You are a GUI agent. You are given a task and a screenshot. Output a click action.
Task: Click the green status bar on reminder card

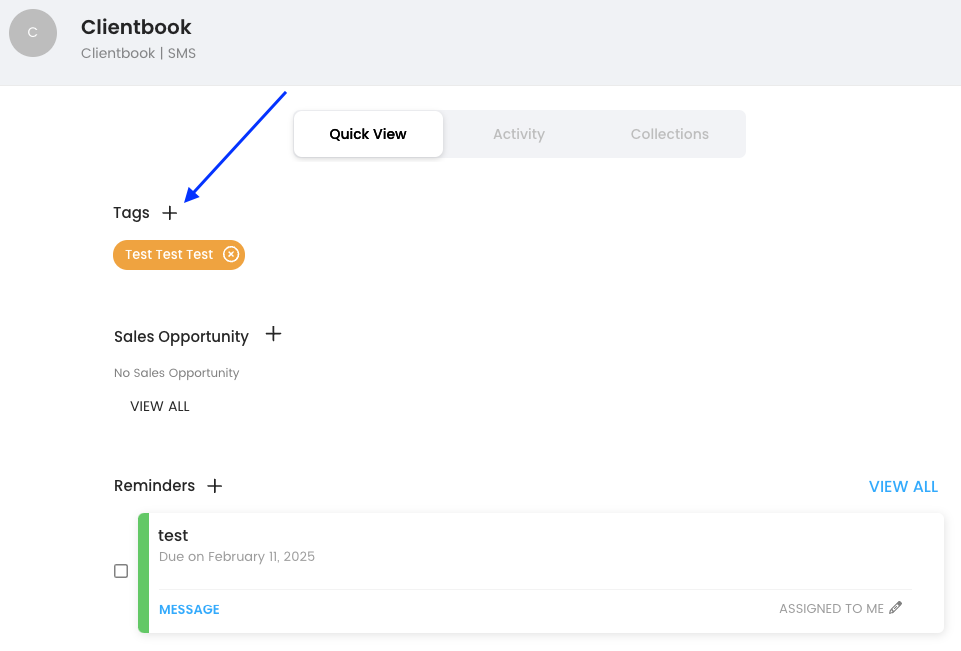pos(143,573)
